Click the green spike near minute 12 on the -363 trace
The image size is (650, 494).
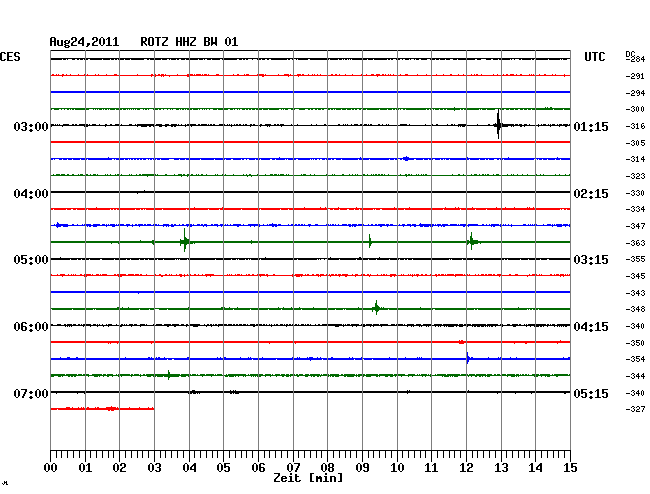[x=472, y=242]
